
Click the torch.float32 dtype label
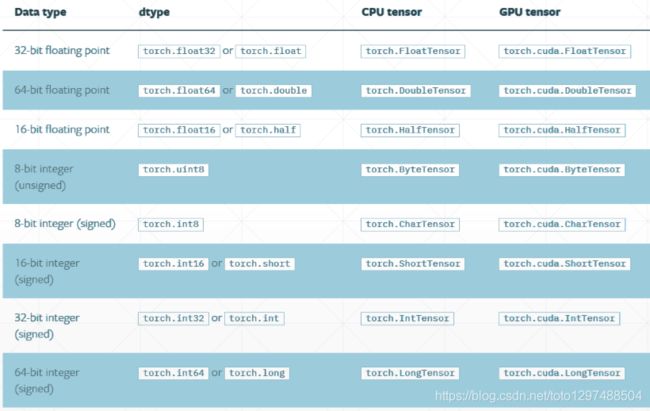pos(179,51)
